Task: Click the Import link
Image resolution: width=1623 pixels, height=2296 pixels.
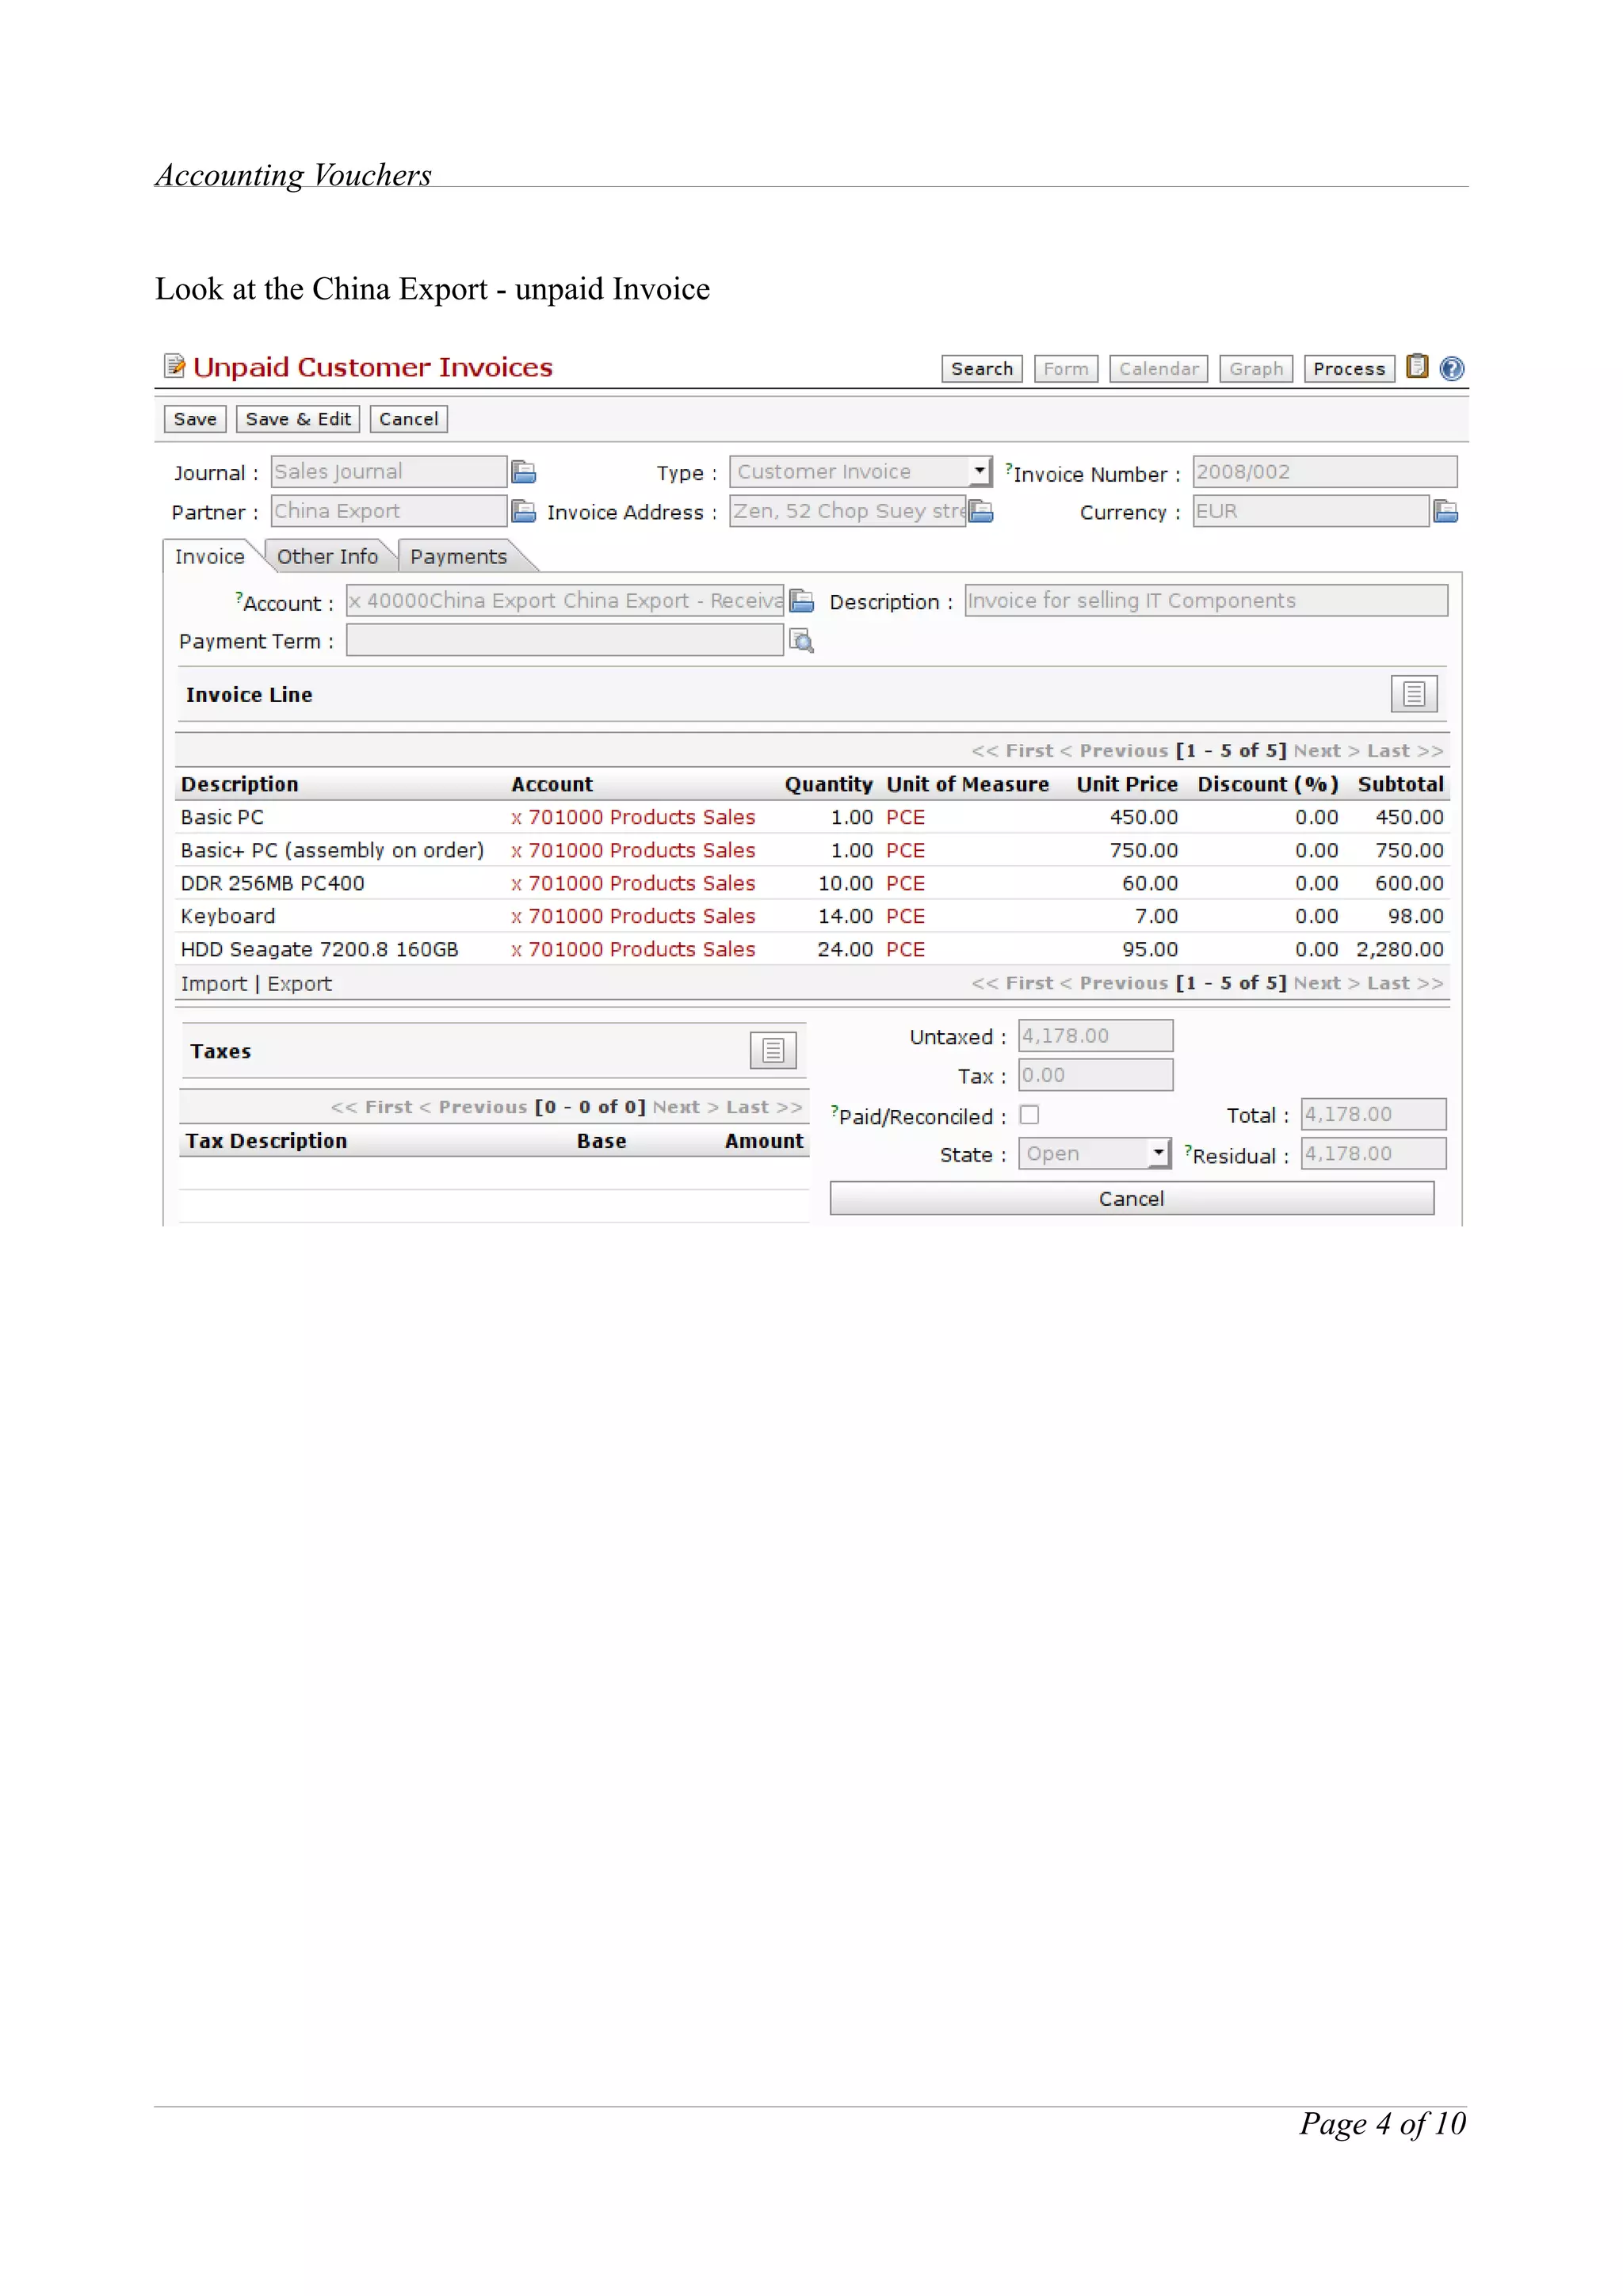Action: (213, 983)
